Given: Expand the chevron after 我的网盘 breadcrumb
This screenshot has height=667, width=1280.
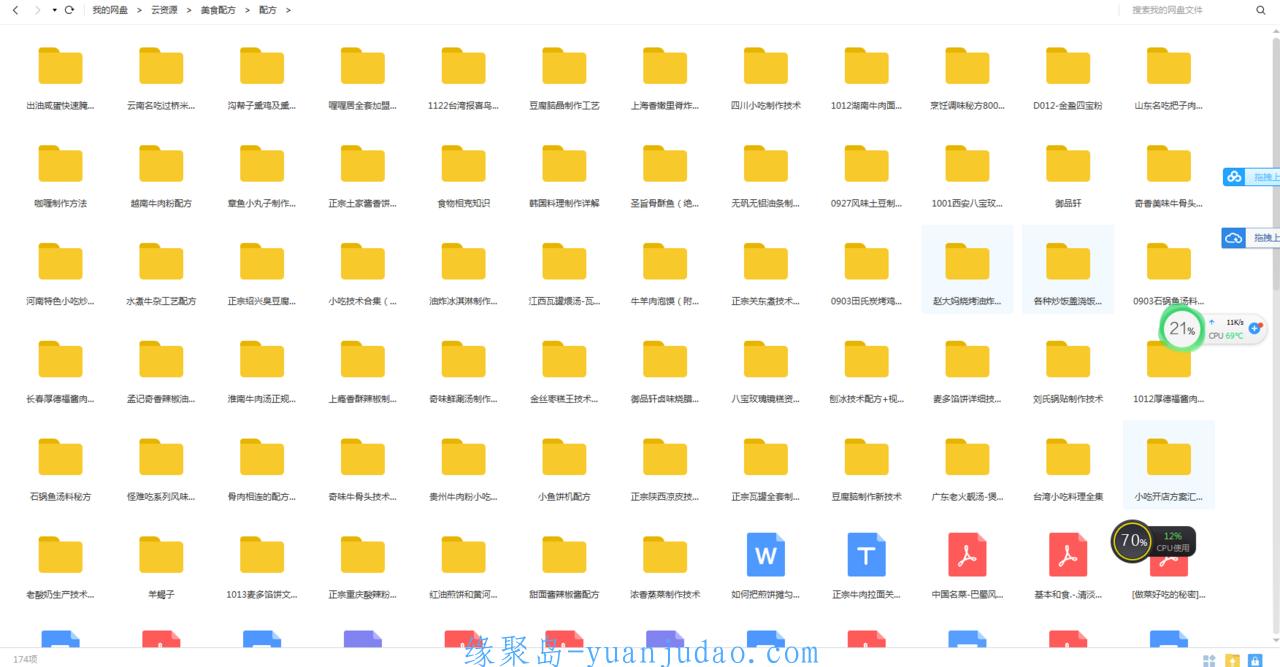Looking at the screenshot, I should click(x=139, y=10).
